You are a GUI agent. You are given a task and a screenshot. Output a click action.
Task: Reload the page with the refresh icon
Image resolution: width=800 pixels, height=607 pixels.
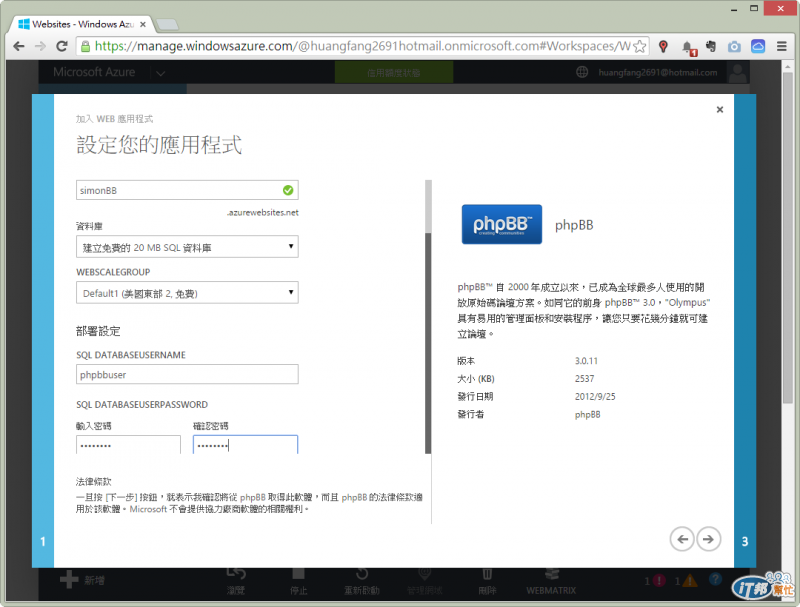point(62,46)
